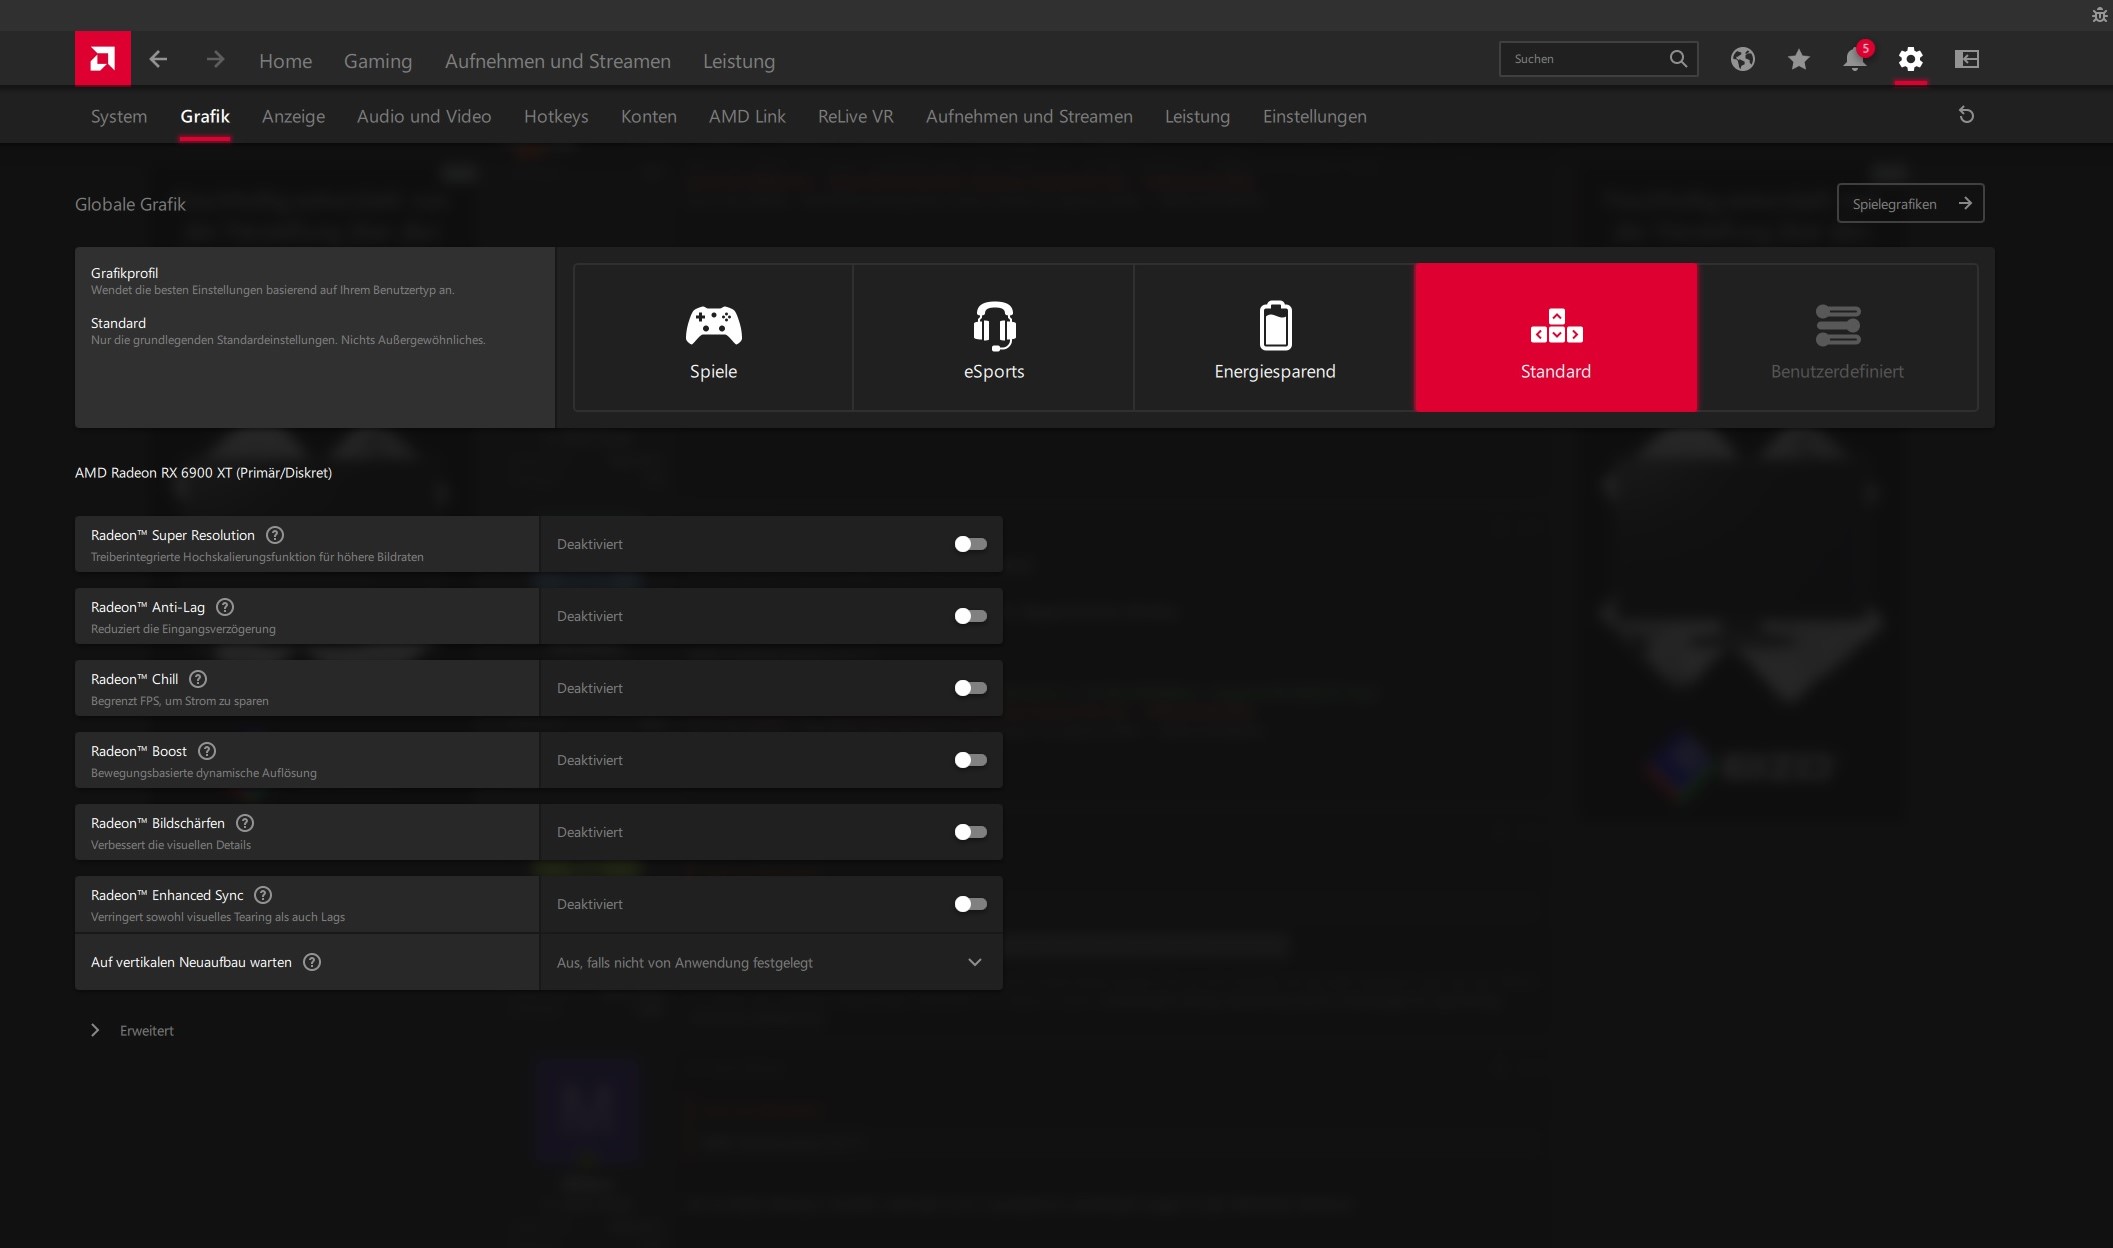
Task: Switch to the Hotkeys tab
Action: 556,116
